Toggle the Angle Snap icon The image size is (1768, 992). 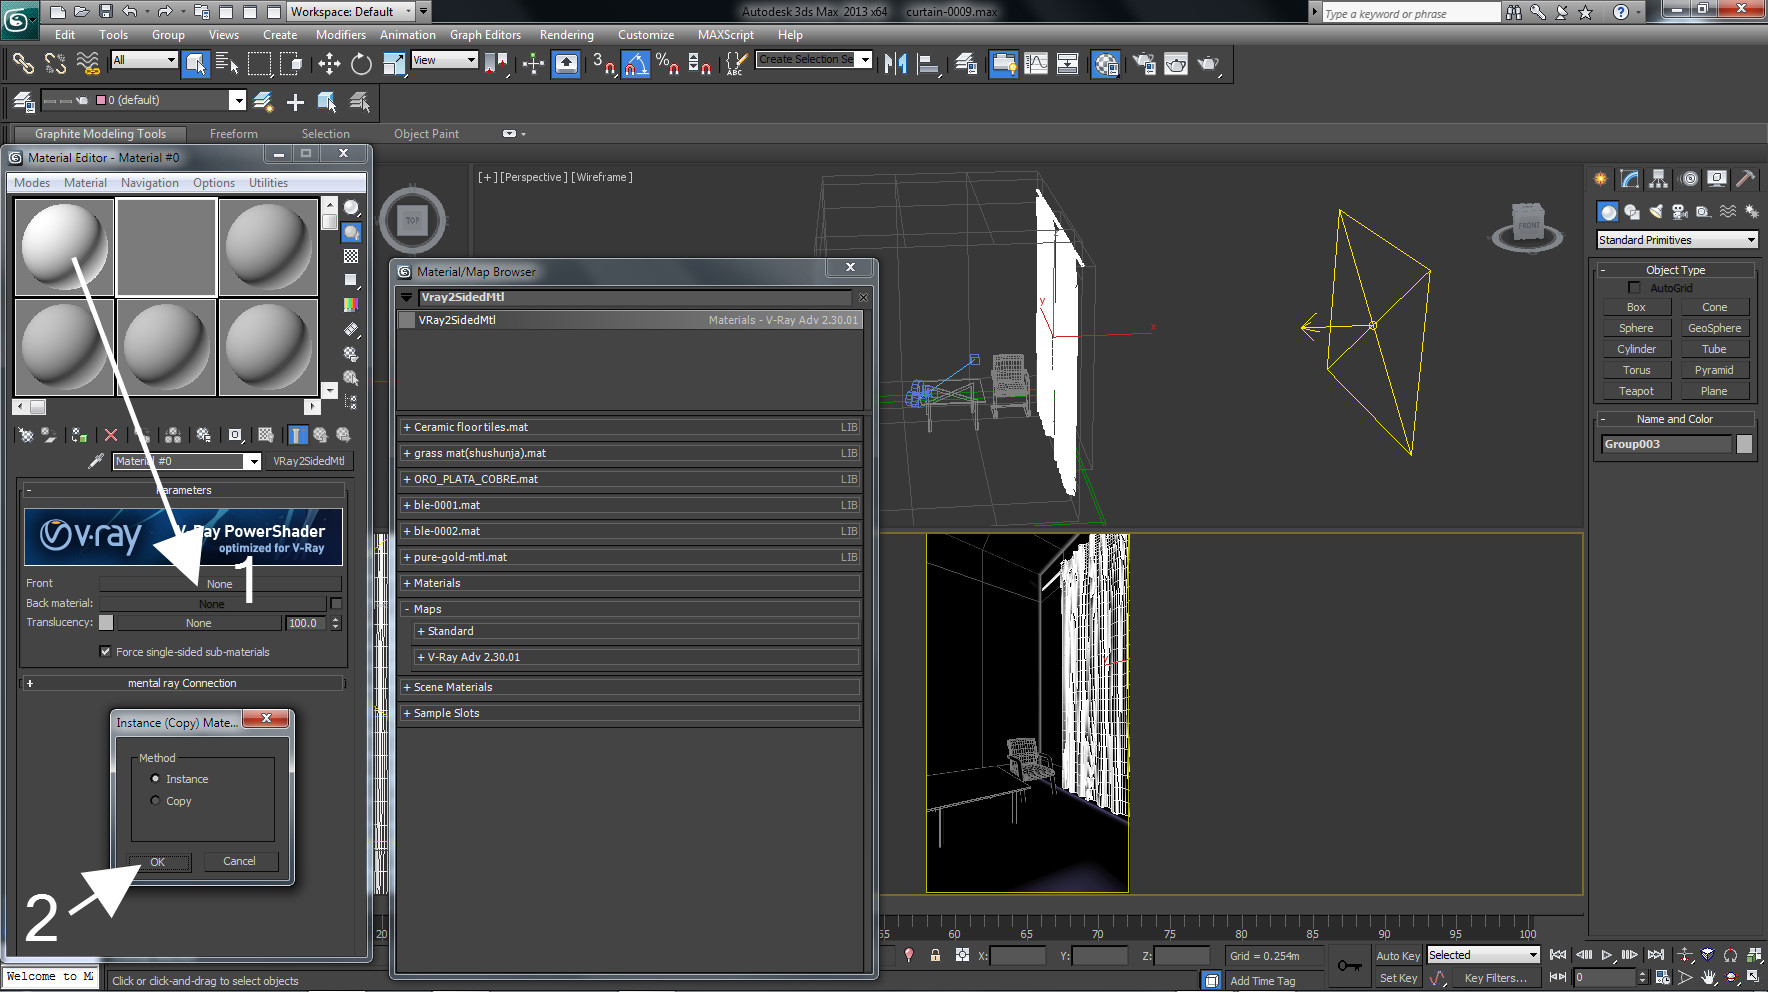(x=635, y=64)
